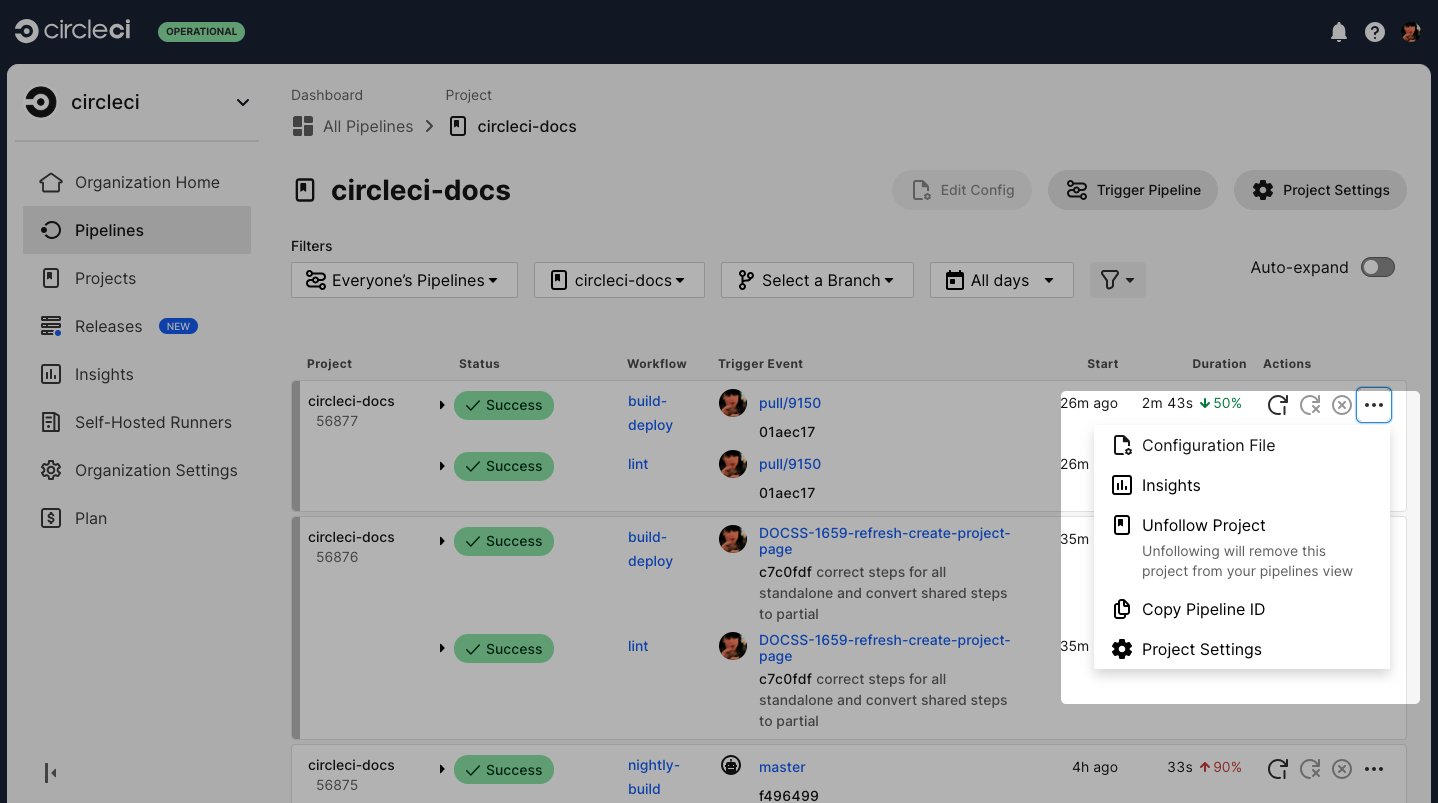Click the CircleCI logo in header
Screen dimensions: 1438x803
[73, 31]
